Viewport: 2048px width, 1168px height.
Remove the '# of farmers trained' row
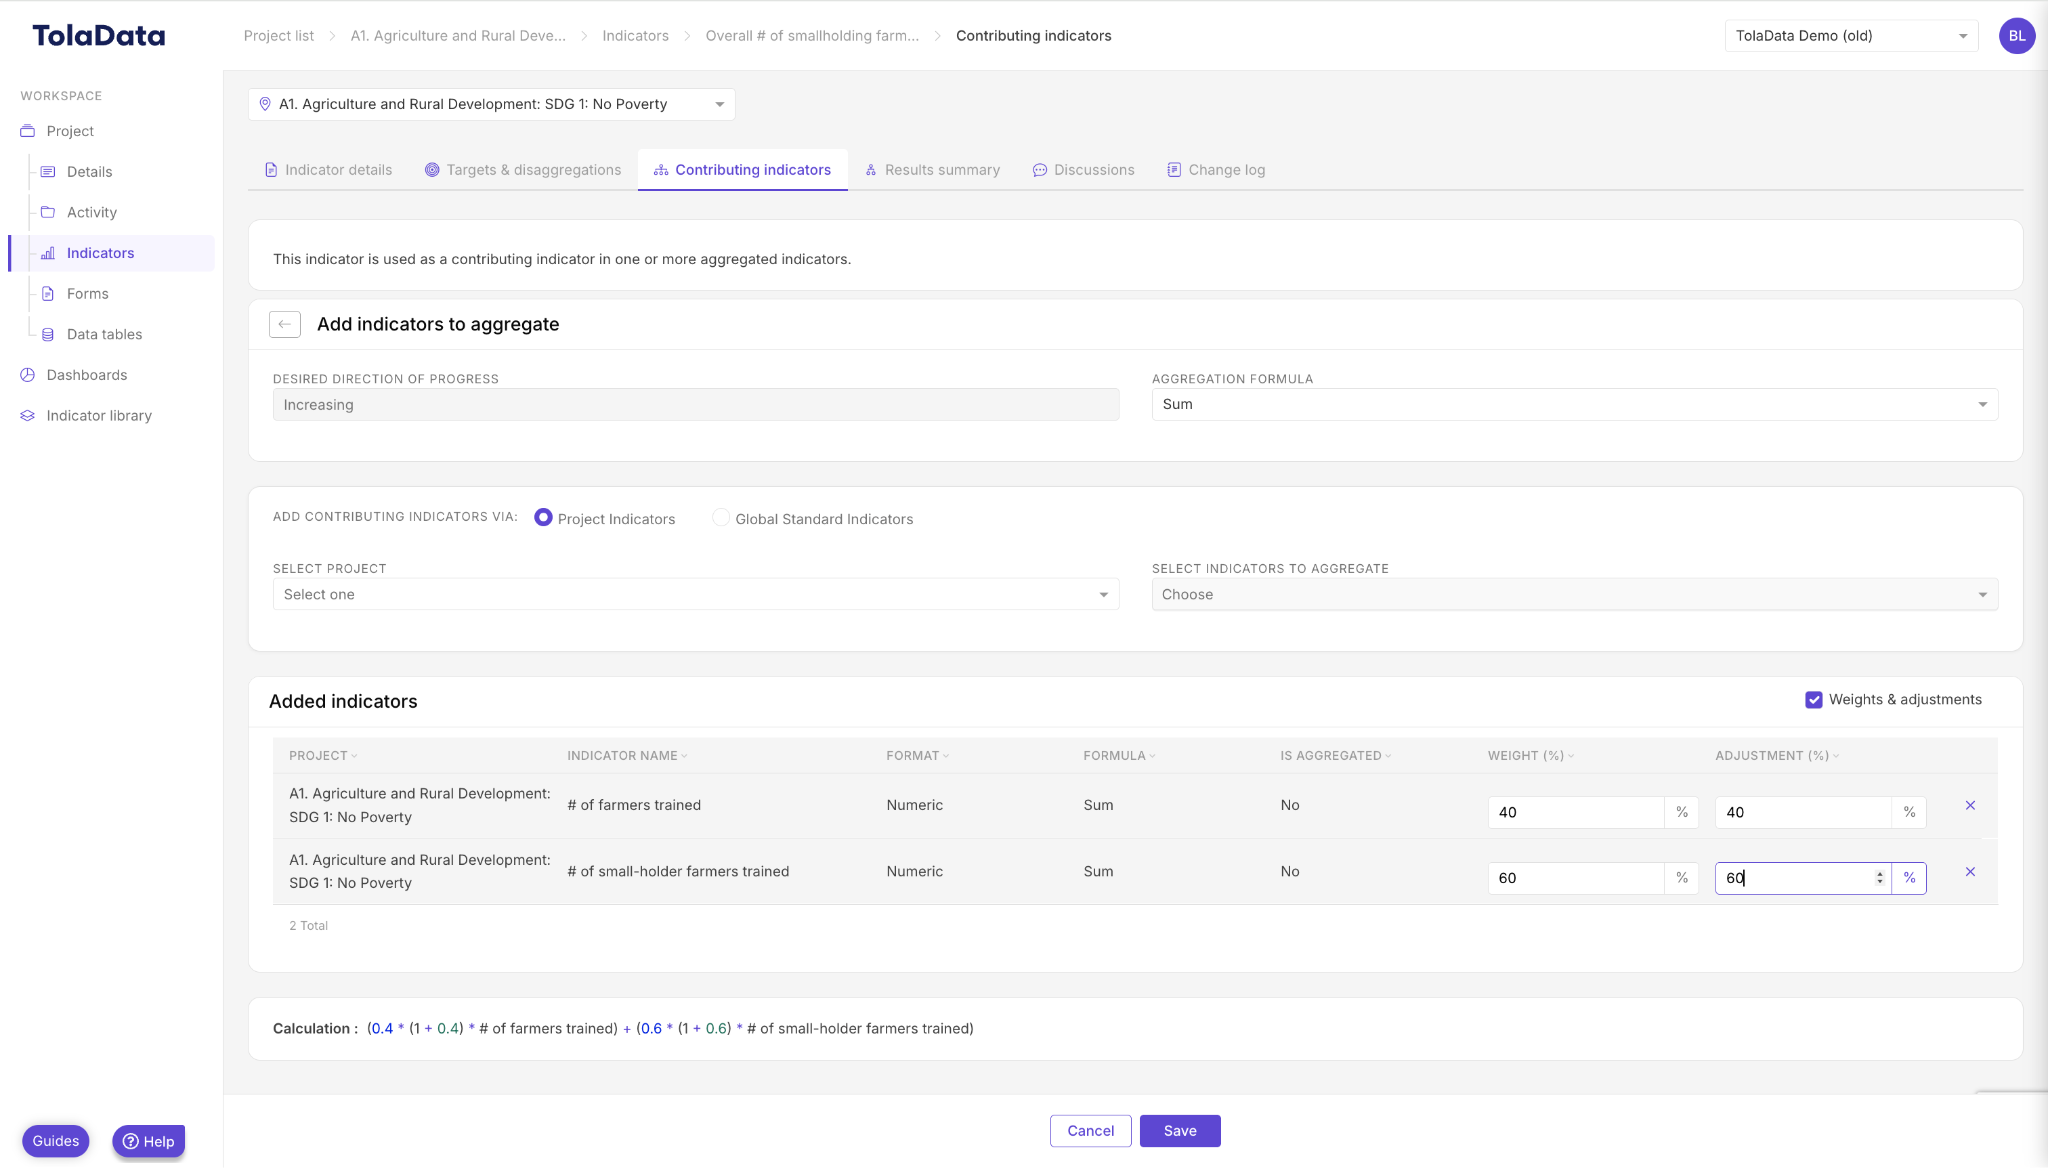coord(1970,805)
